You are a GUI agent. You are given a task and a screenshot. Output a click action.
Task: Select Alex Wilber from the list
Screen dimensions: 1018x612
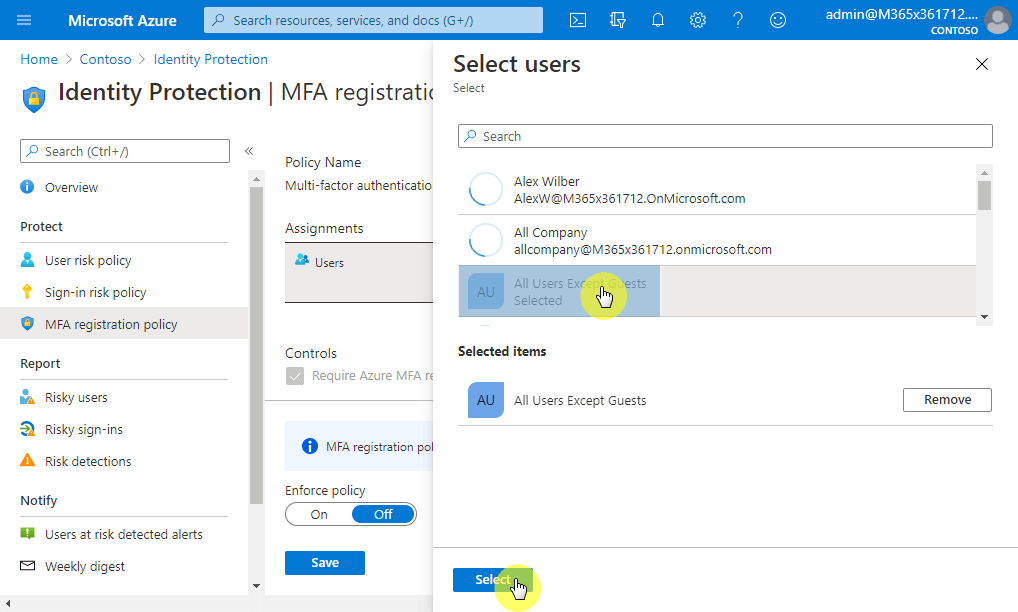[x=717, y=189]
